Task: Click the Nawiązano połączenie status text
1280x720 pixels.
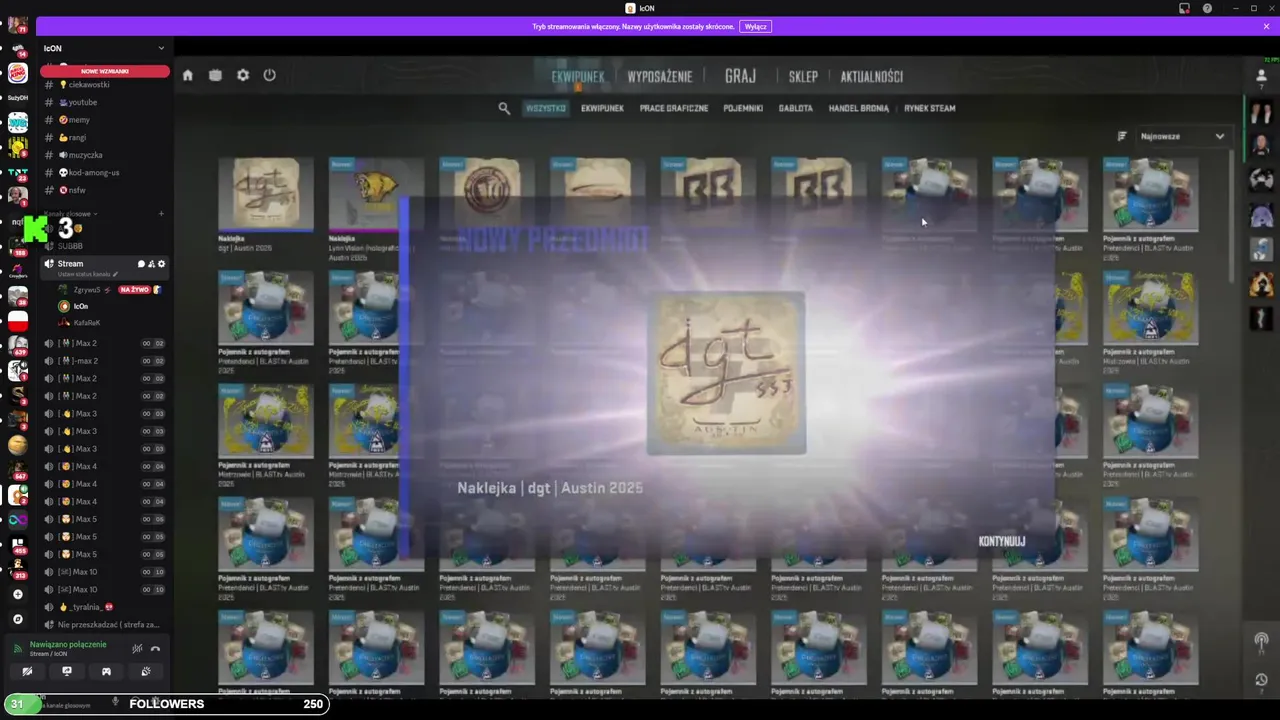Action: 68,645
